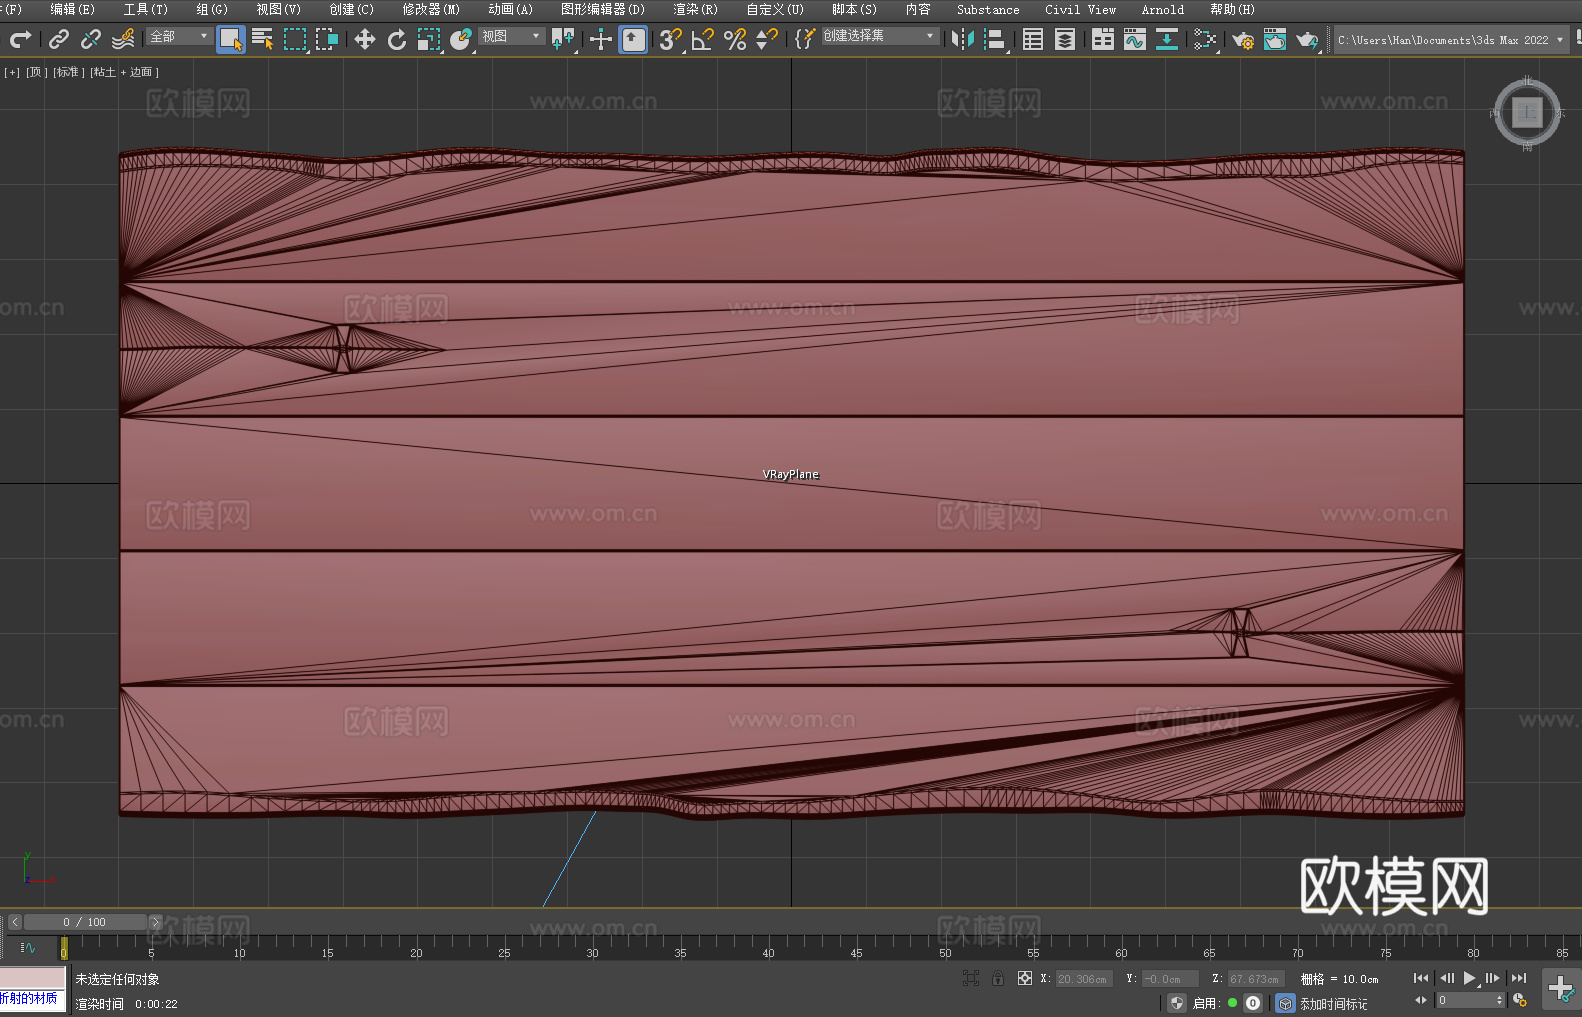Click Use Pivot Point Center icon
Image resolution: width=1582 pixels, height=1017 pixels.
tap(563, 39)
